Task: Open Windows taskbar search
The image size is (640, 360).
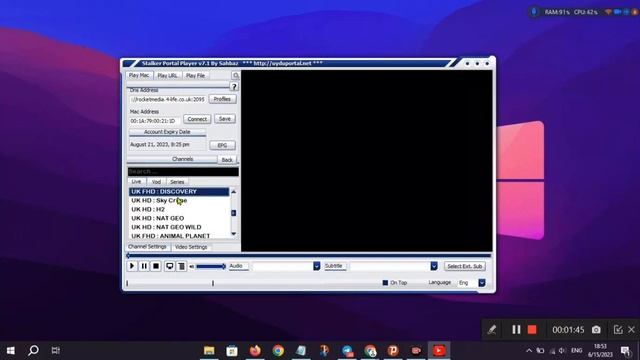Action: coord(33,350)
